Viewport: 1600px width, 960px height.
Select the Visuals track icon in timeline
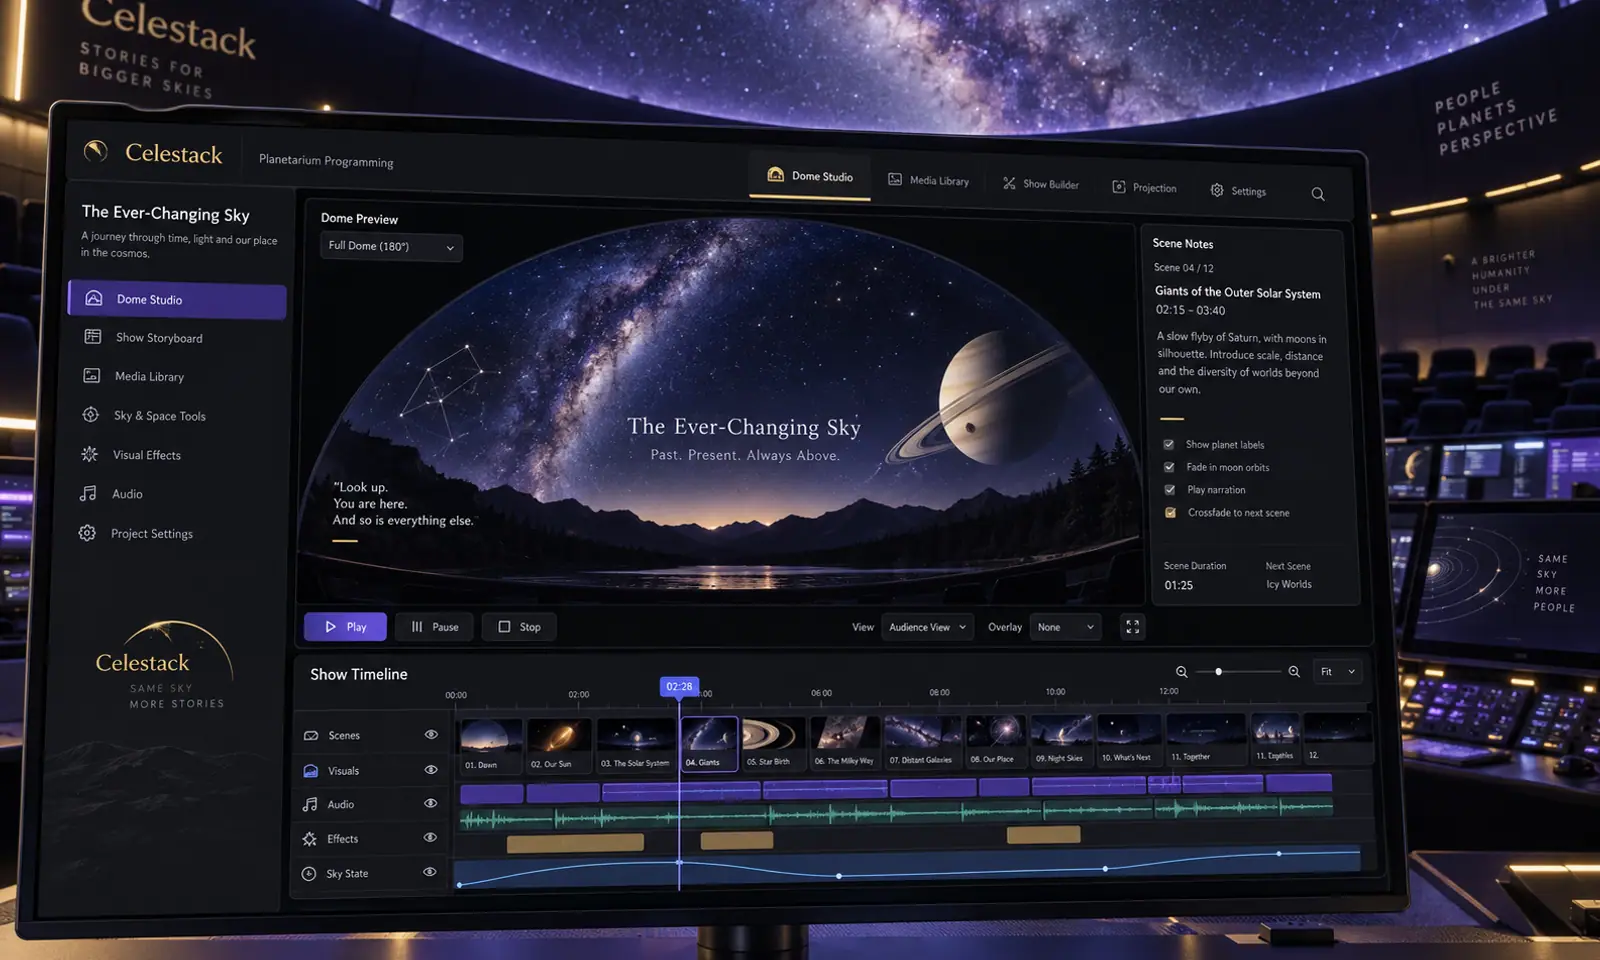pos(311,771)
